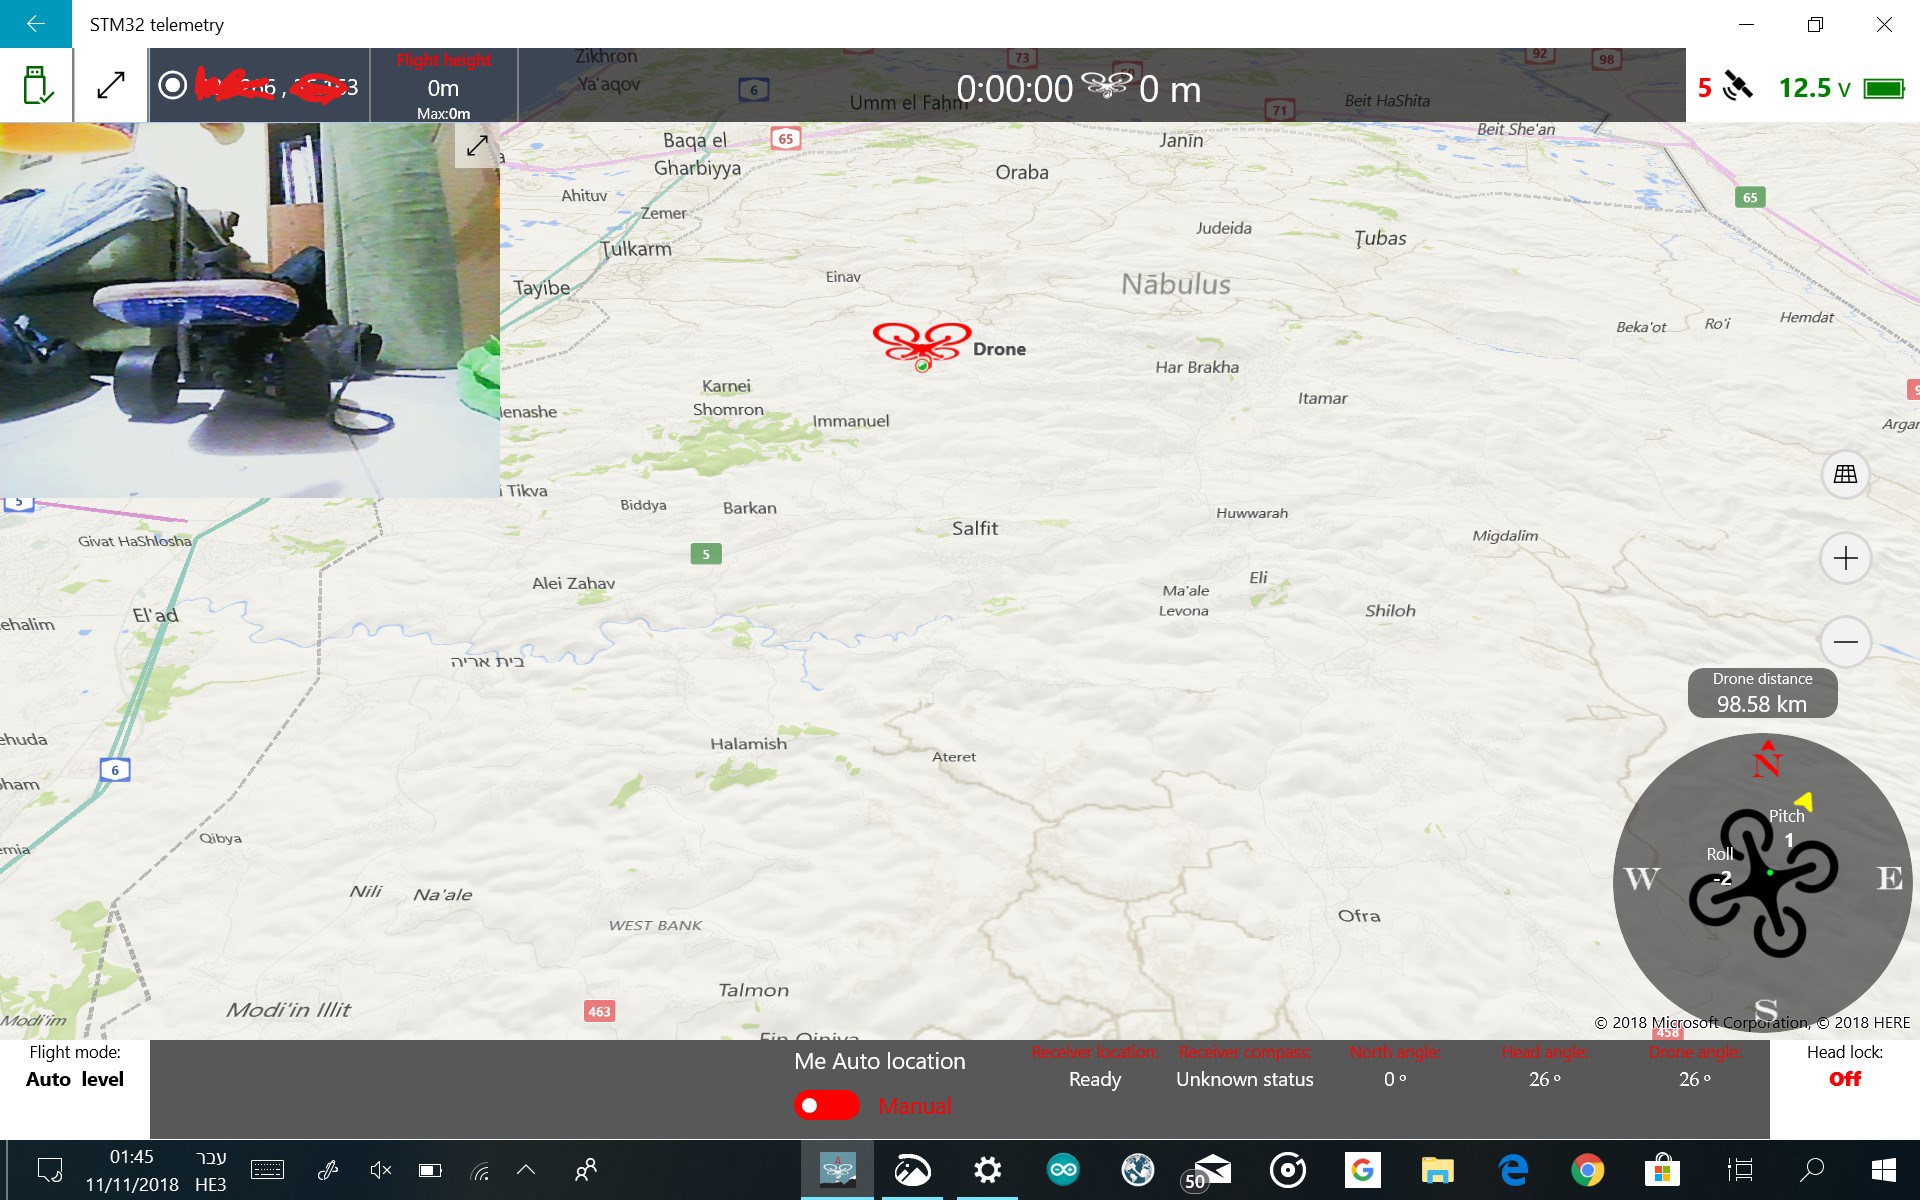Click the back arrow button

click(36, 24)
